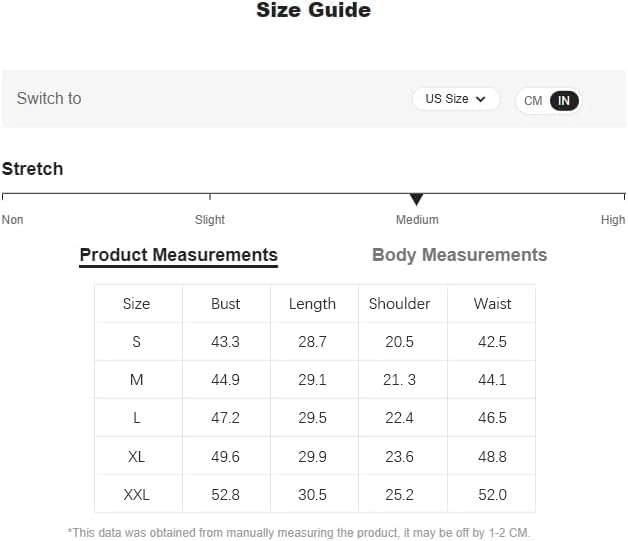Select the IN unit option

(564, 101)
